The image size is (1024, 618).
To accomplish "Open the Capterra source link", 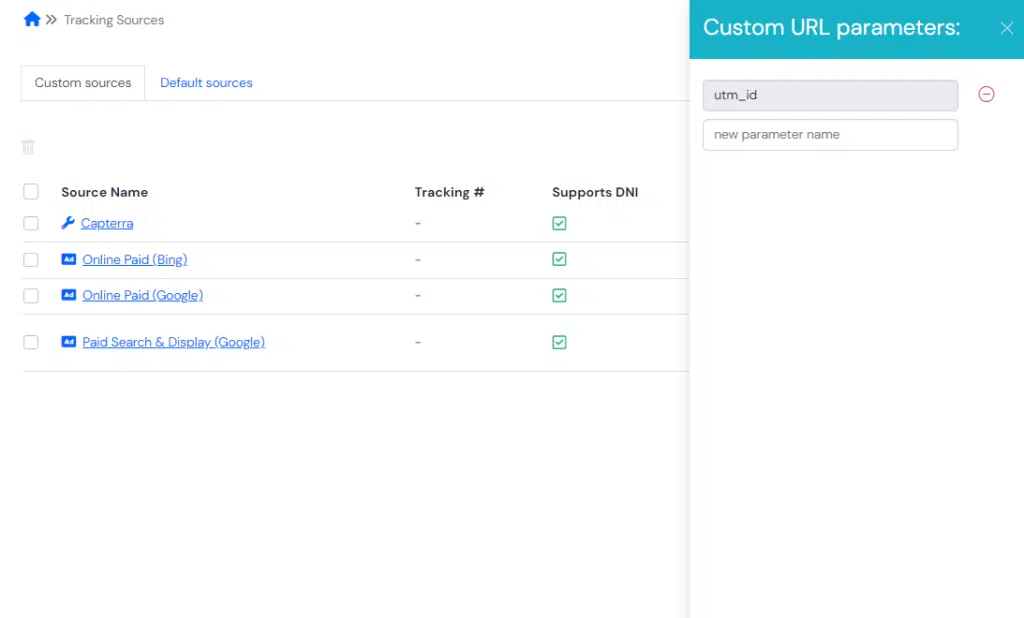I will coord(107,223).
